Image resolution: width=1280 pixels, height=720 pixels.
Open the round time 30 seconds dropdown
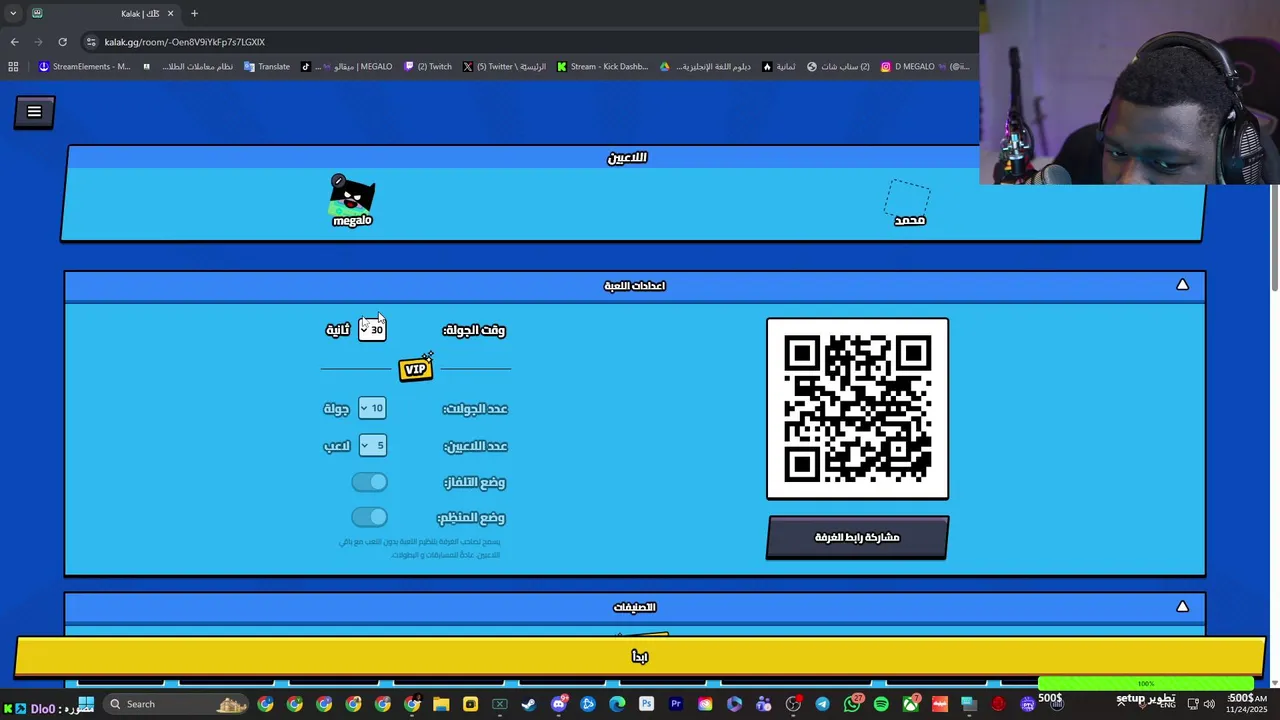(x=372, y=329)
